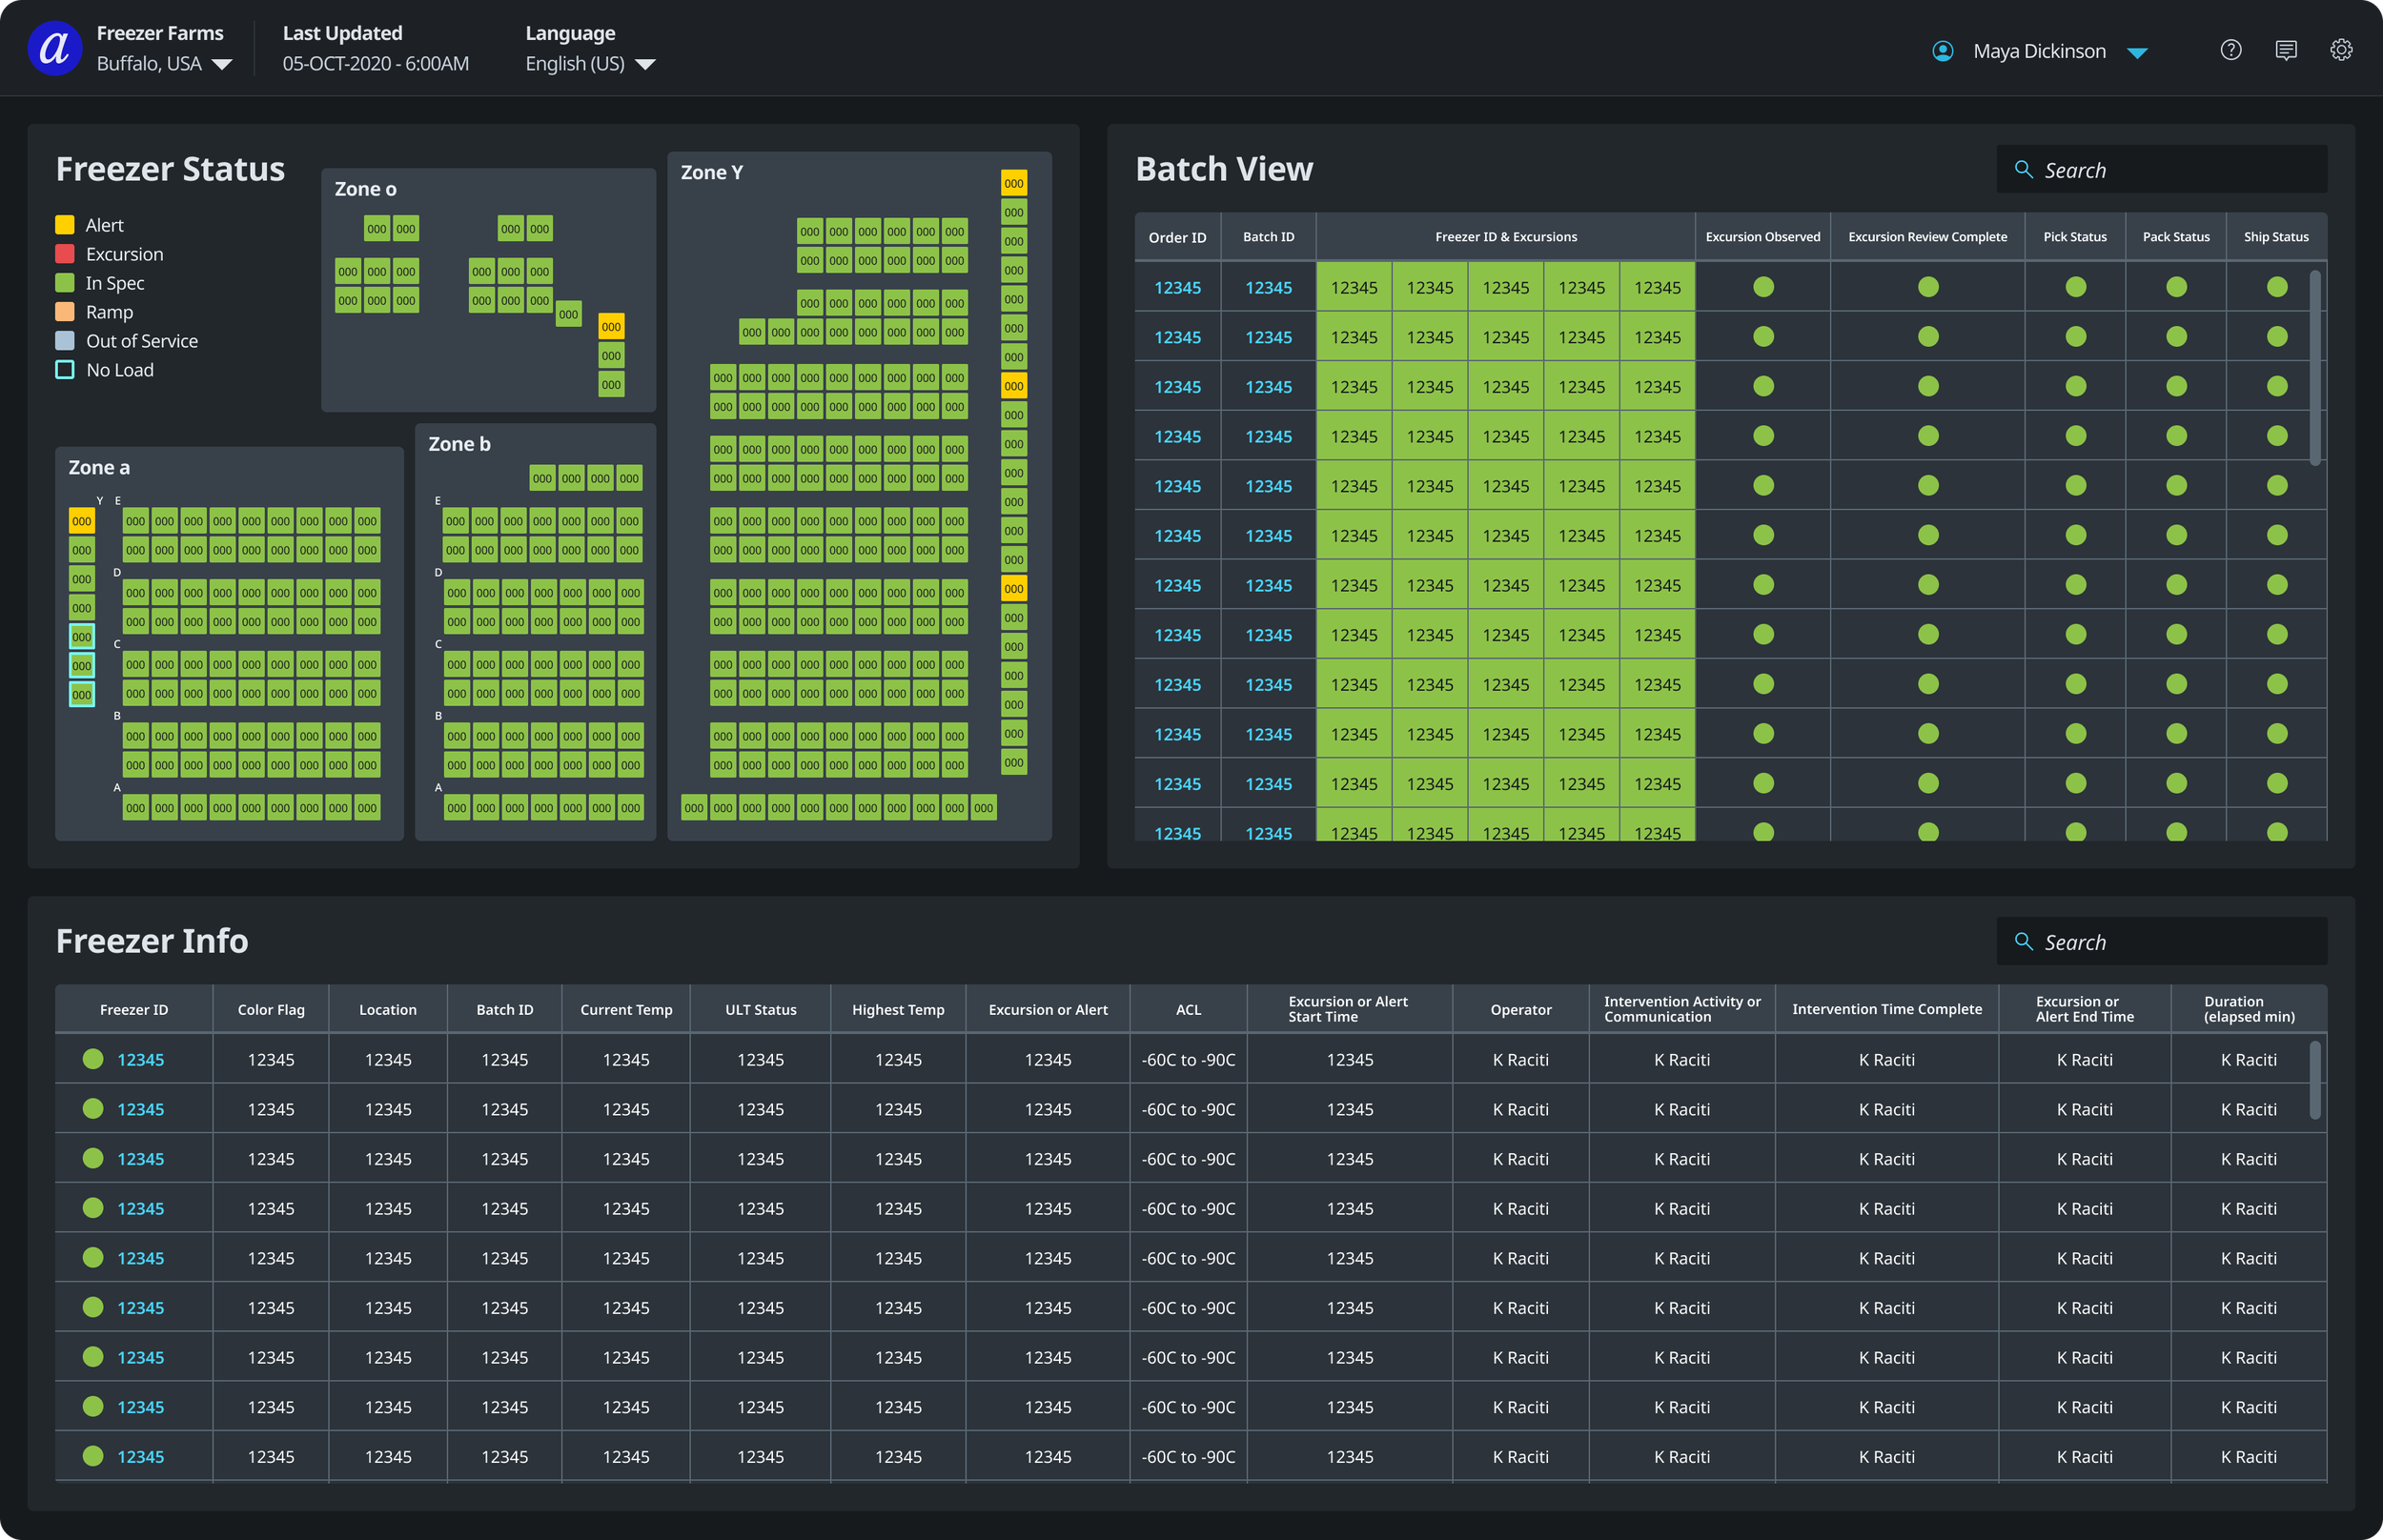Select yellow alert freezer in Zone o
Screen dimensions: 2383x1540
611,327
